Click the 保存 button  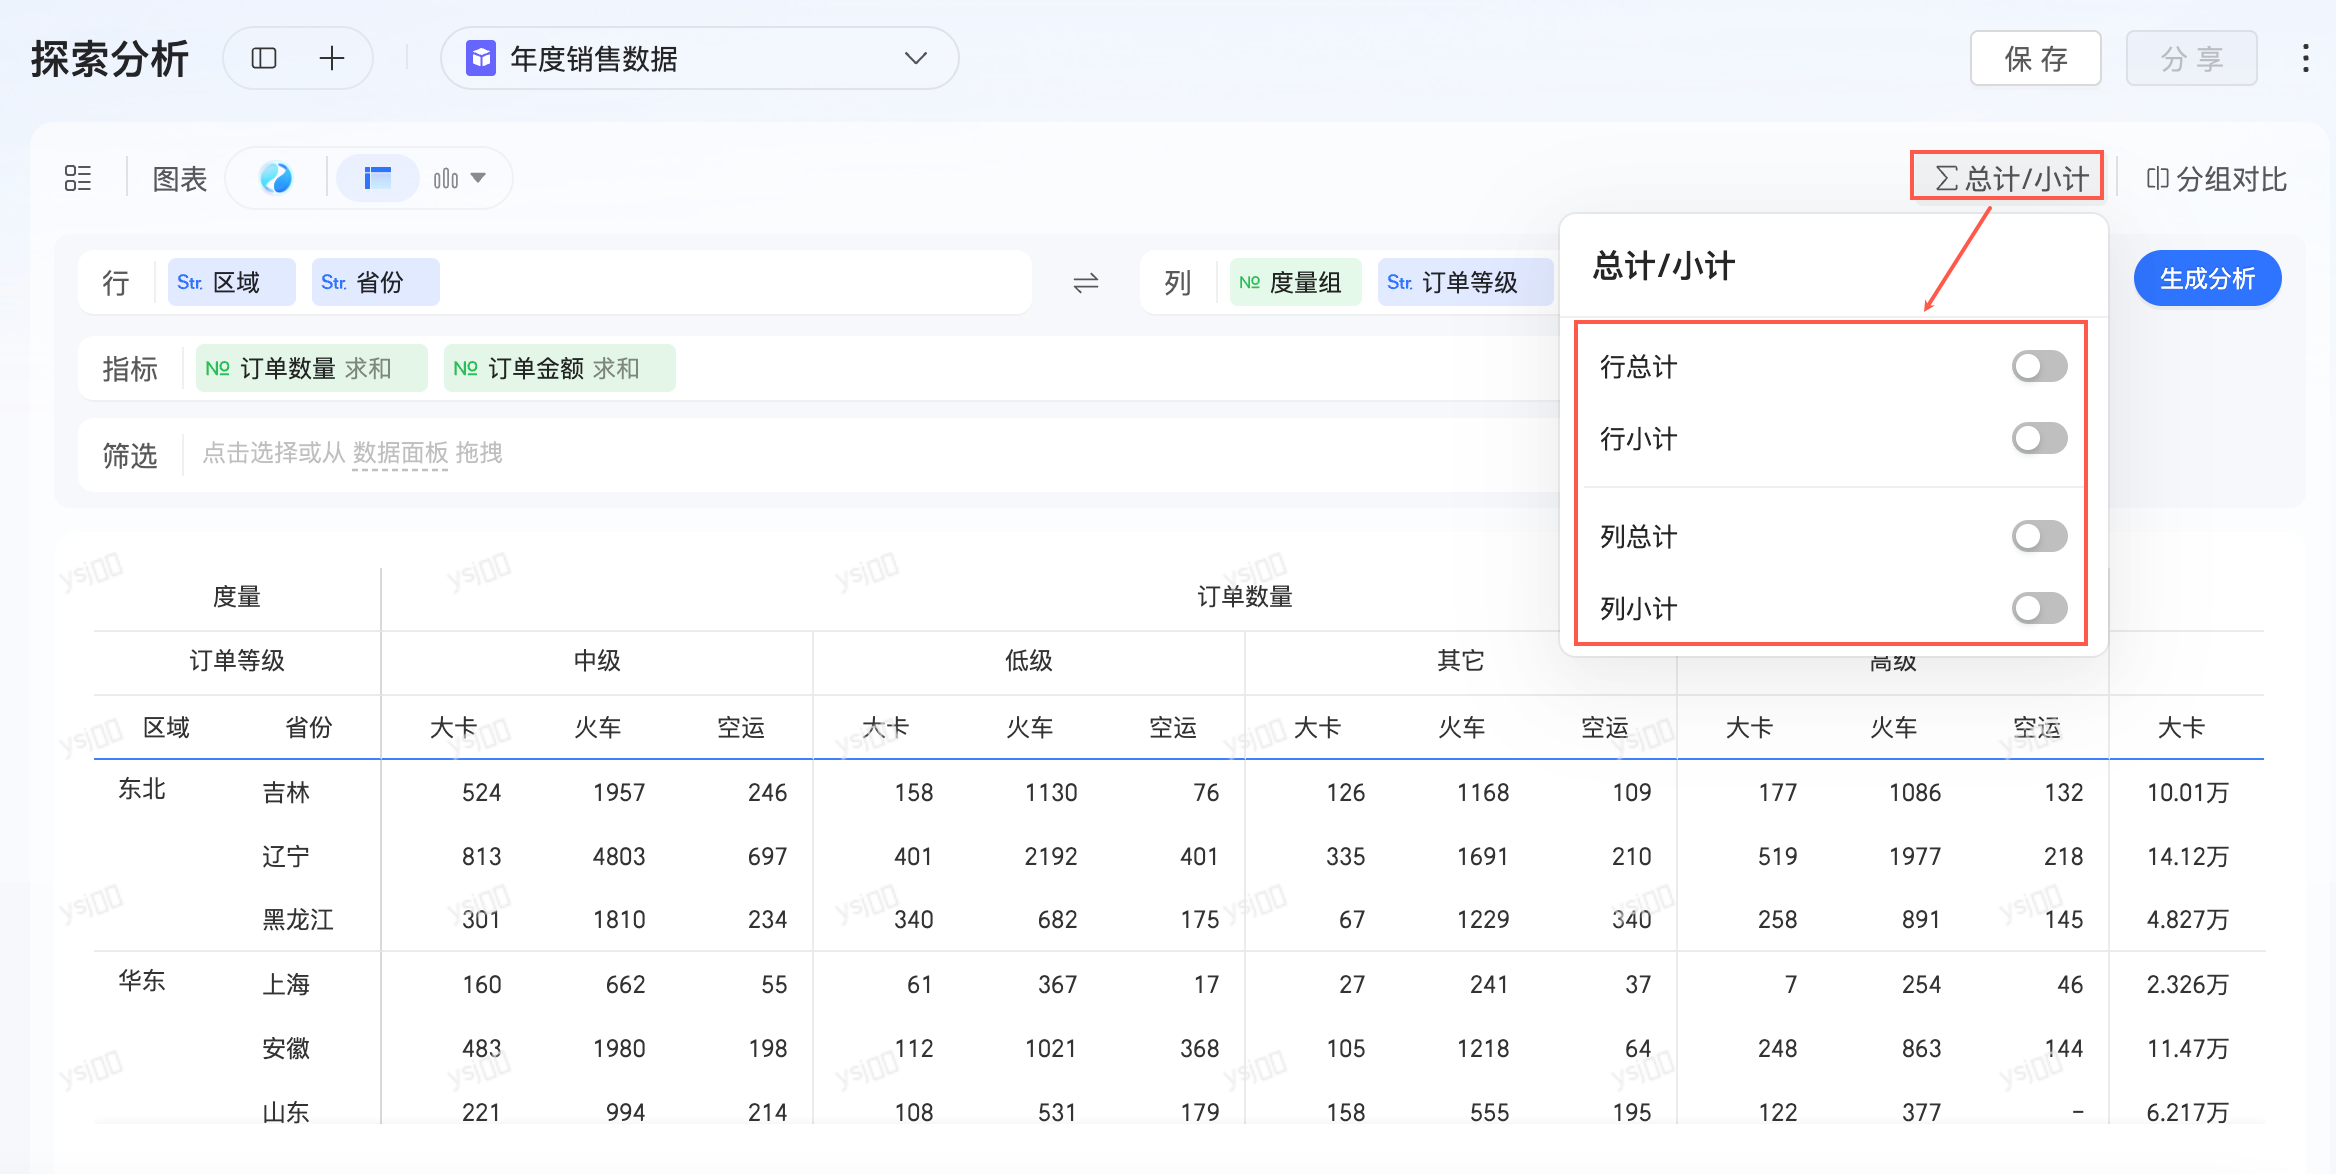tap(2035, 59)
